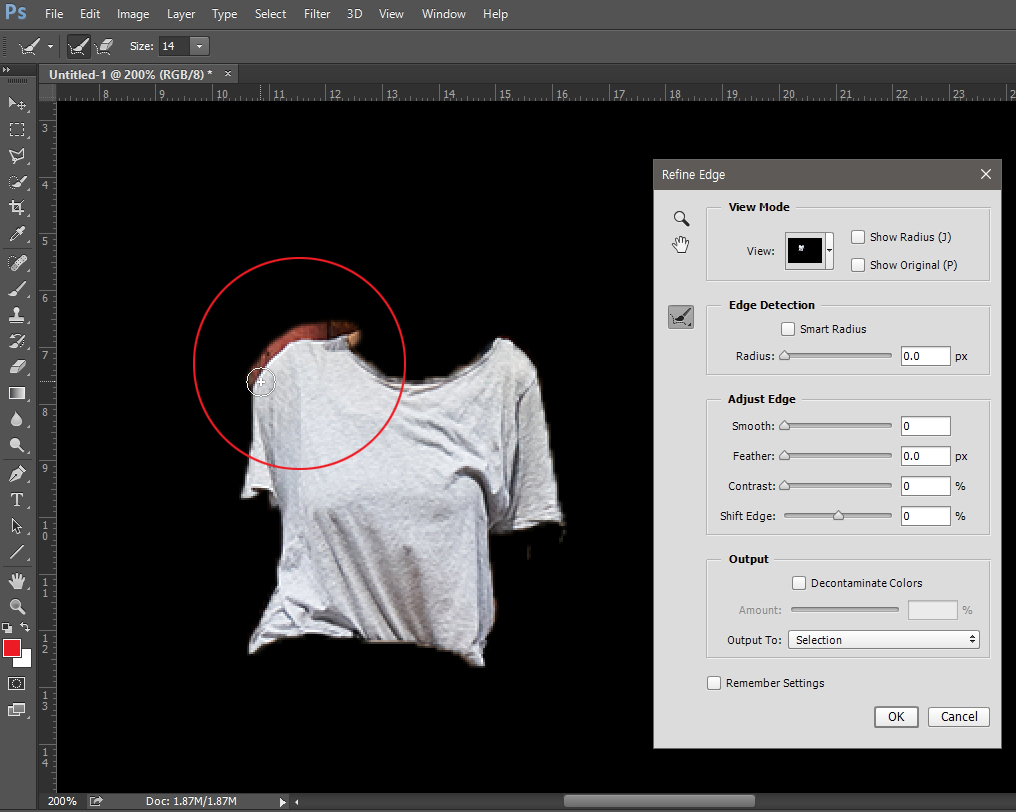Select the Dodge tool
Image resolution: width=1016 pixels, height=812 pixels.
(17, 445)
